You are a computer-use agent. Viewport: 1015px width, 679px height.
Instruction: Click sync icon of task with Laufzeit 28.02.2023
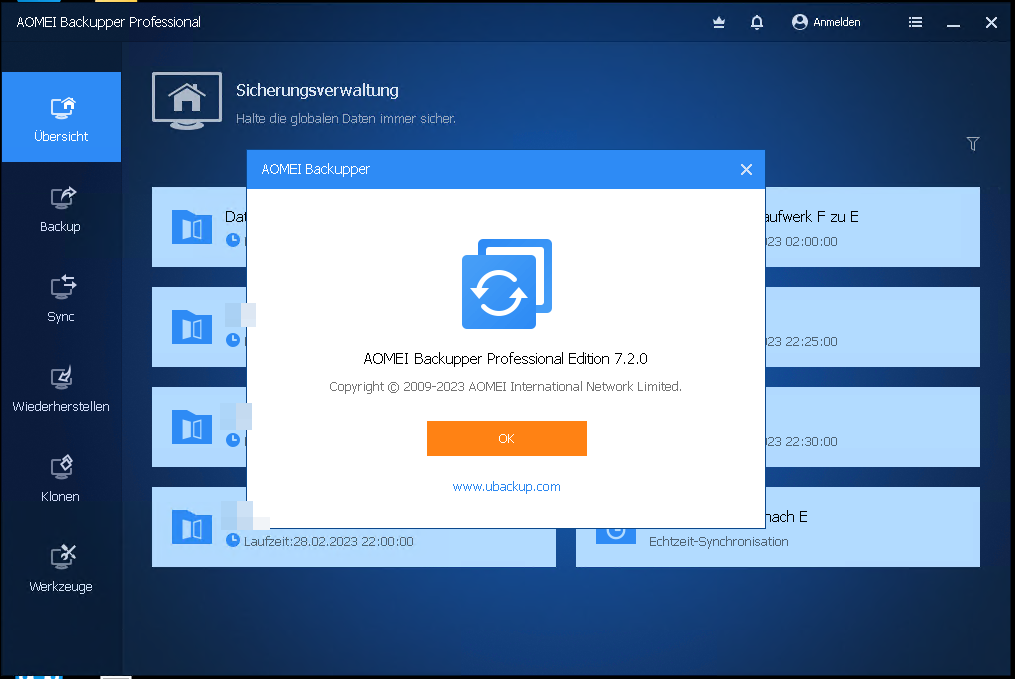192,528
